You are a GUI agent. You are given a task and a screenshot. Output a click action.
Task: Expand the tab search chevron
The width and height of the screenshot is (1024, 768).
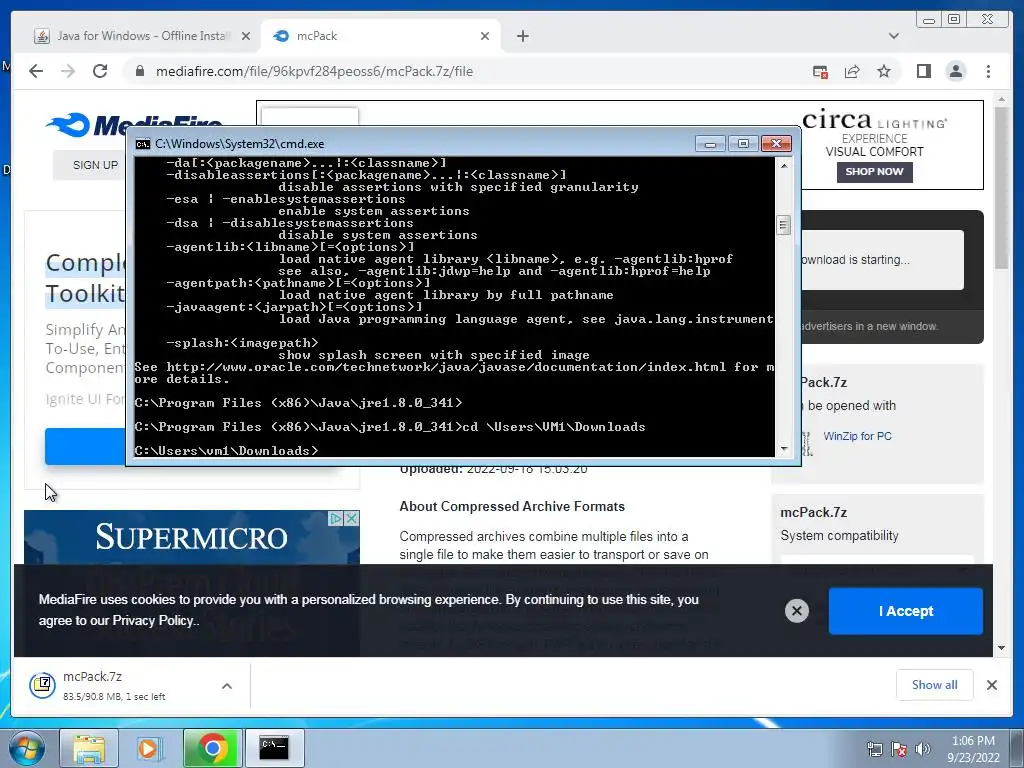pyautogui.click(x=893, y=36)
